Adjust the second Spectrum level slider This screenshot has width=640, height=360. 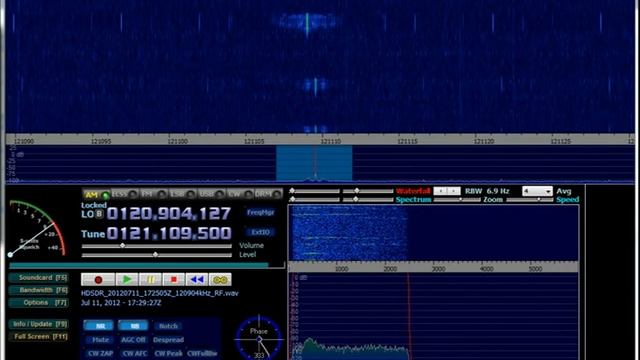[x=368, y=200]
